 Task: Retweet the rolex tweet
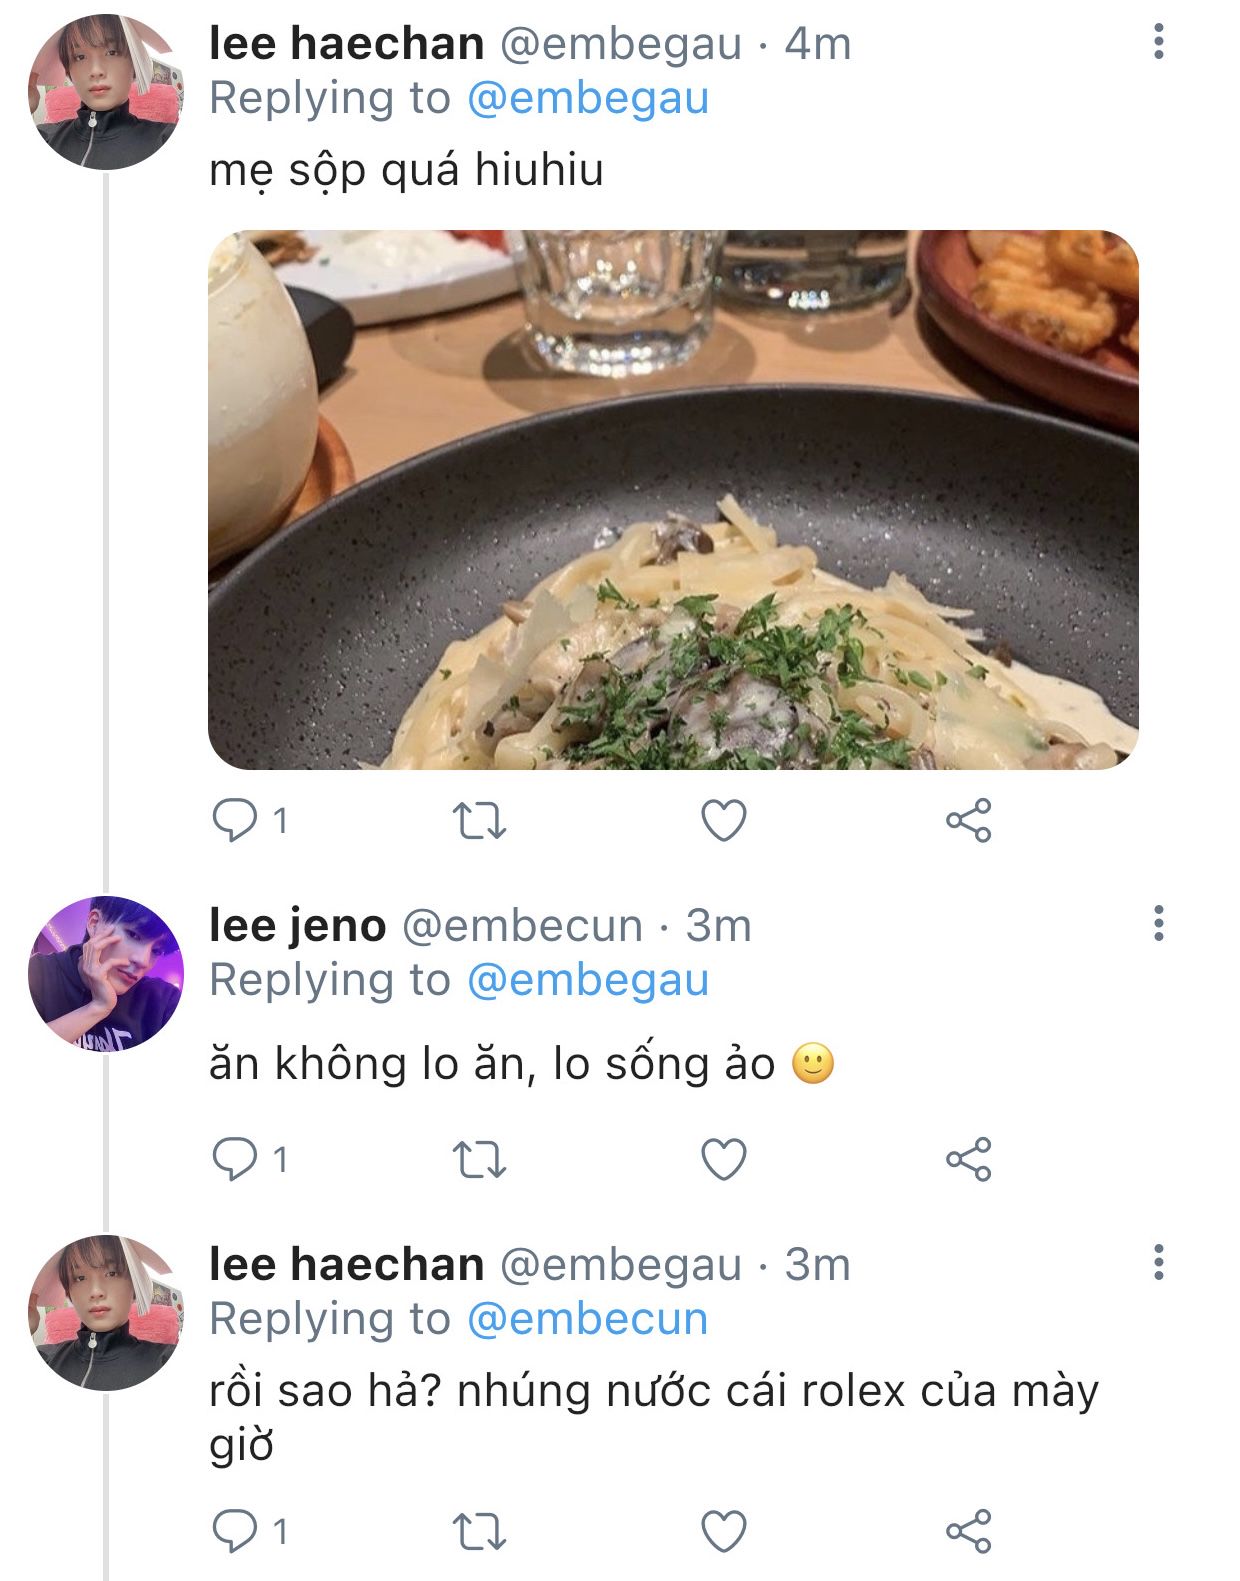(x=479, y=1531)
